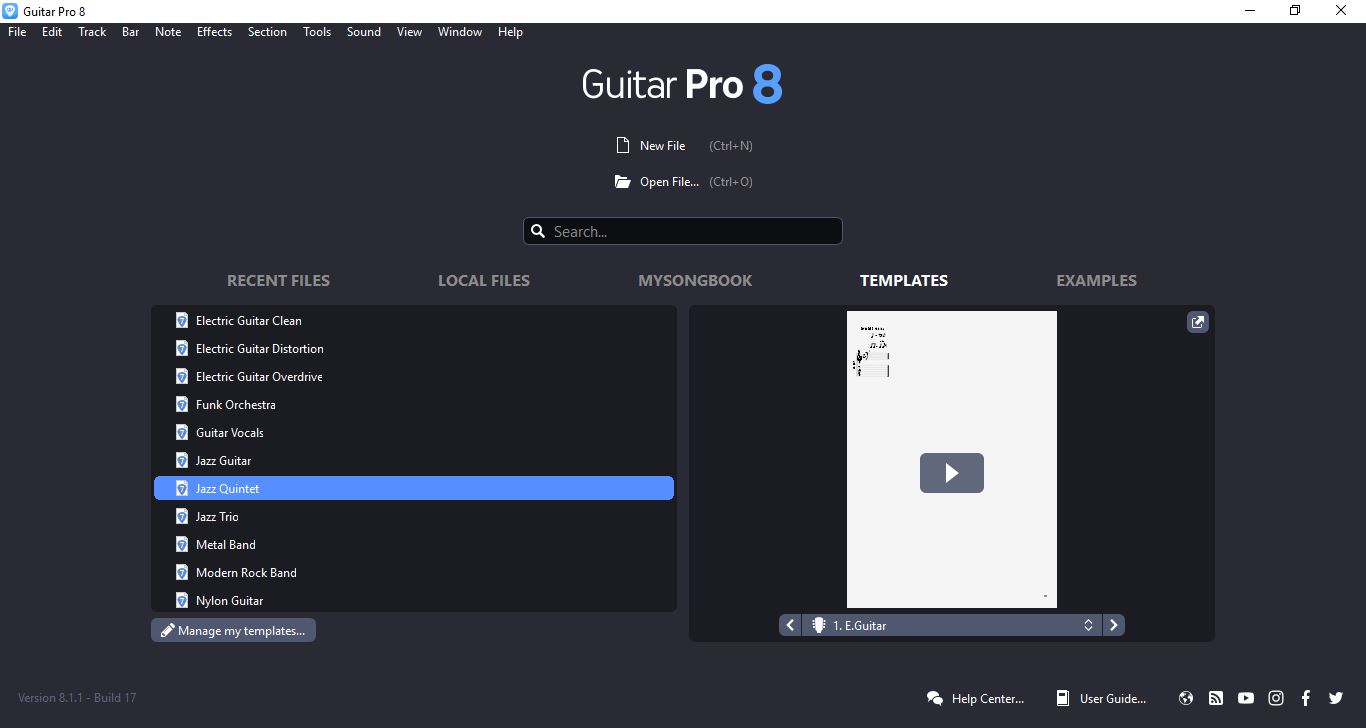This screenshot has width=1366, height=728.
Task: Click Version 8.1.1 - Build 17 text
Action: point(77,698)
